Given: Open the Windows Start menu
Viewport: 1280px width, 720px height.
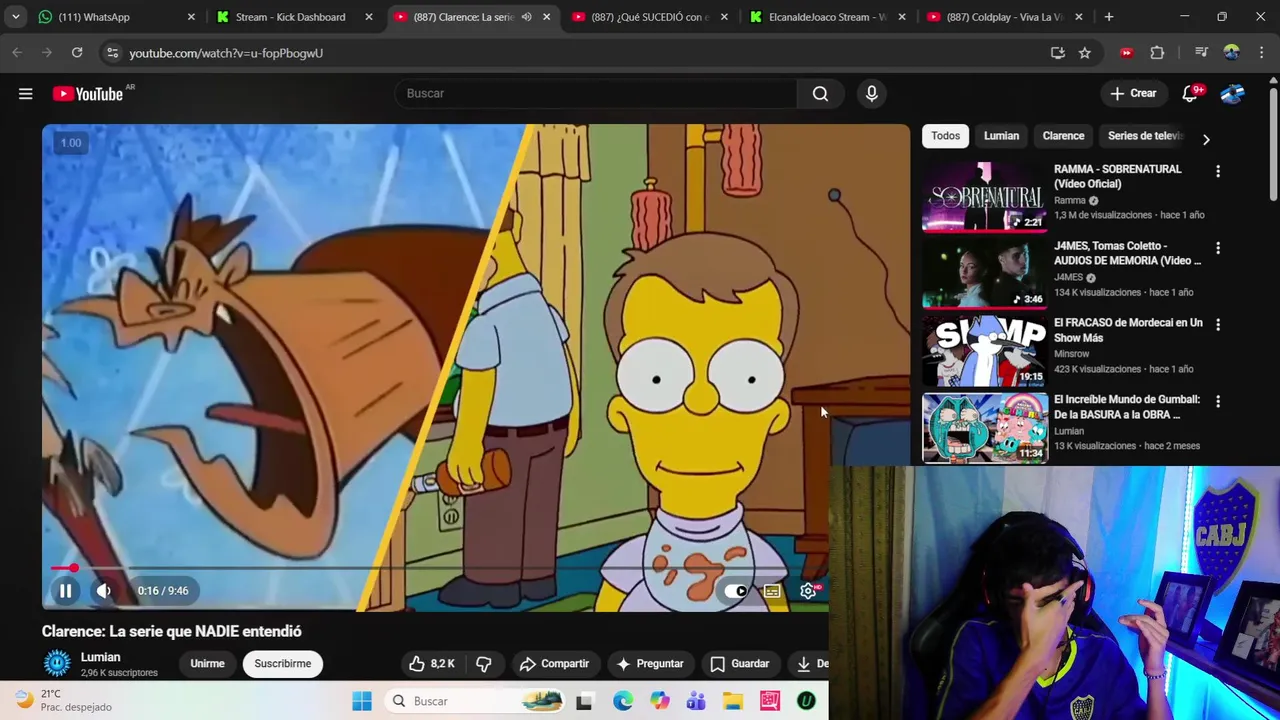Looking at the screenshot, I should tap(362, 702).
